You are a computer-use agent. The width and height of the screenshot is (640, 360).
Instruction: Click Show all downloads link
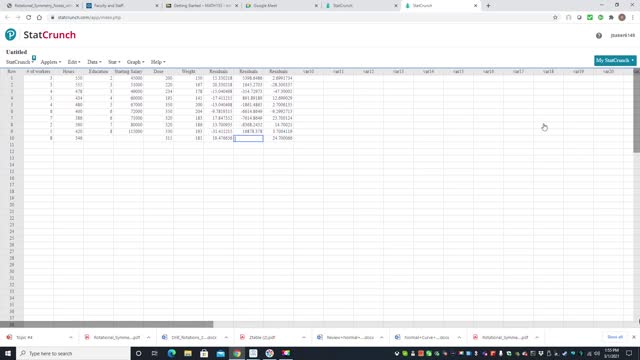[615, 337]
